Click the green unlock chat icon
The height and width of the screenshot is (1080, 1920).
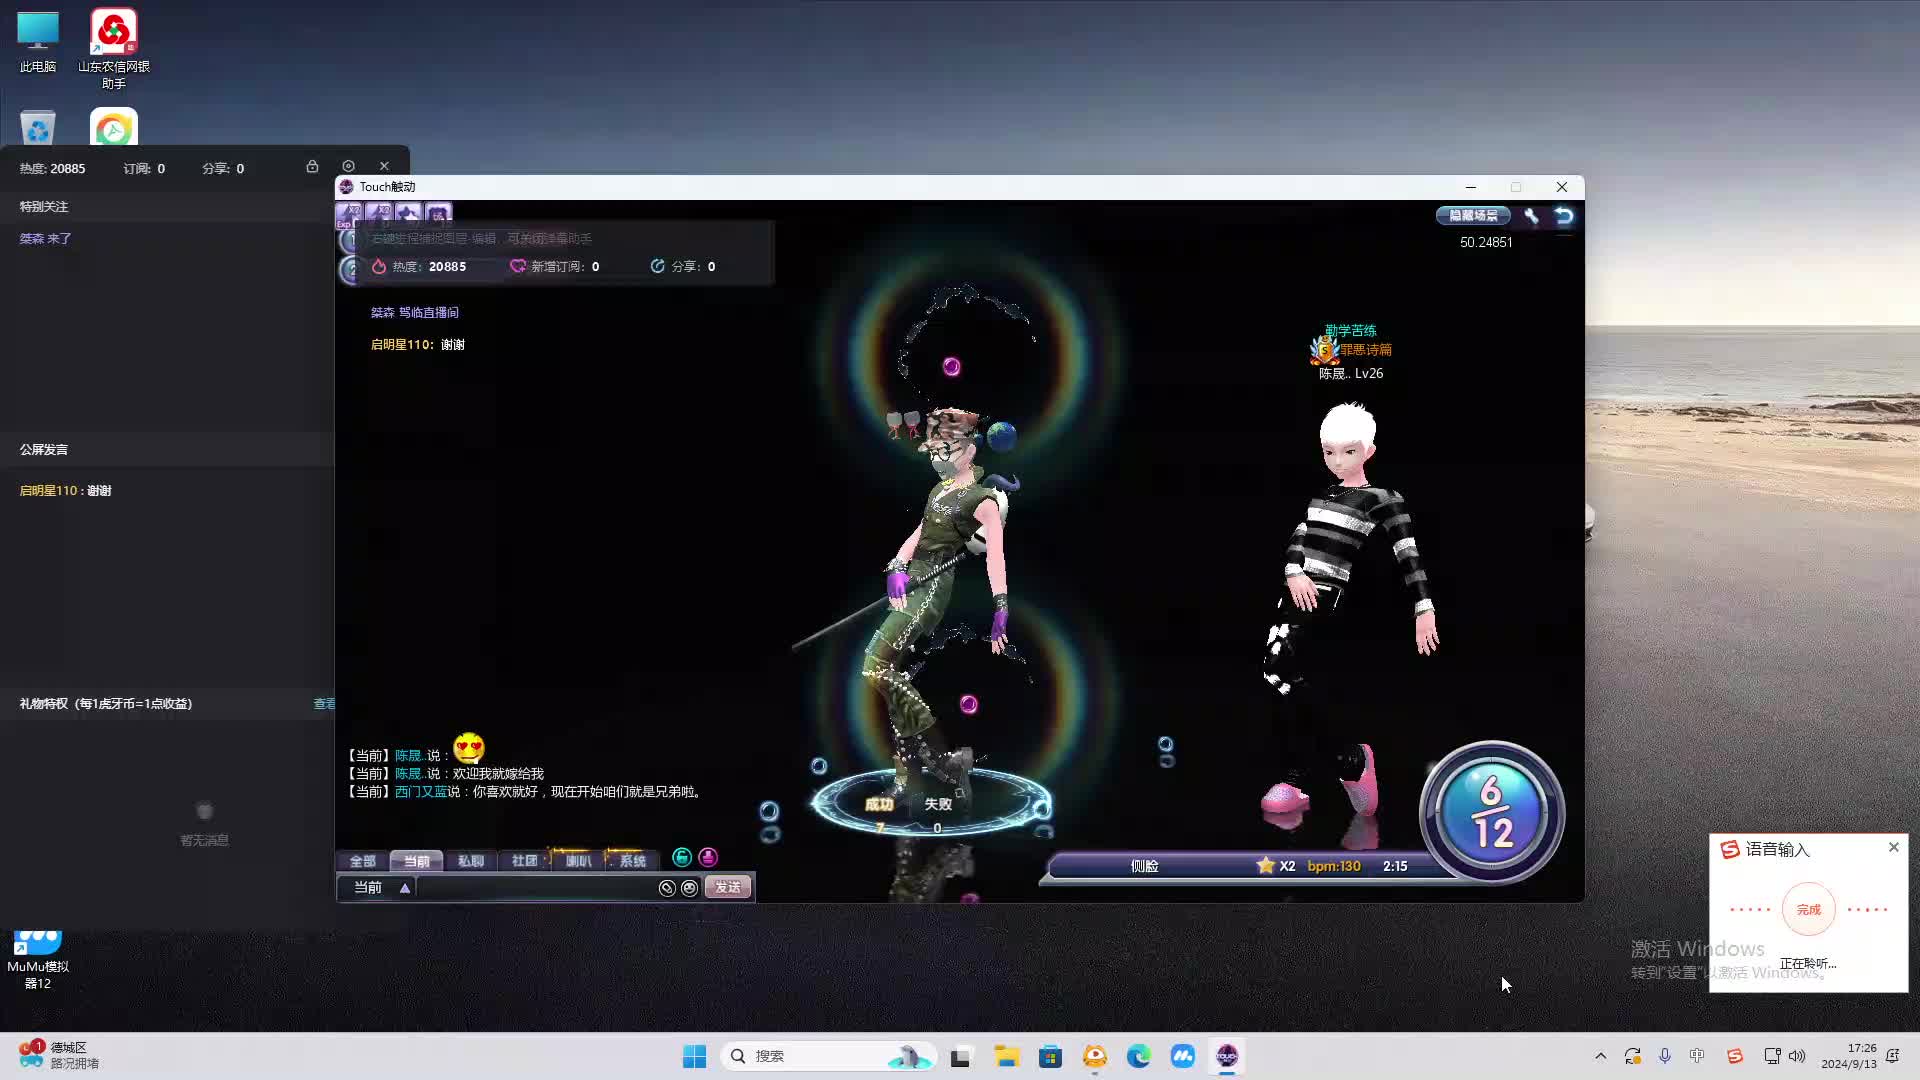click(682, 857)
